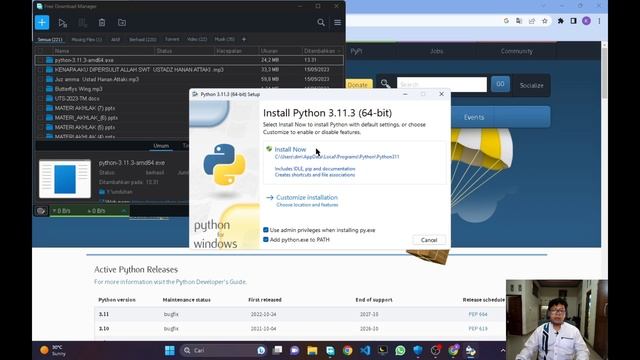This screenshot has width=640, height=360.
Task: Click the pause downloads icon in the toolbar
Action: click(x=82, y=23)
